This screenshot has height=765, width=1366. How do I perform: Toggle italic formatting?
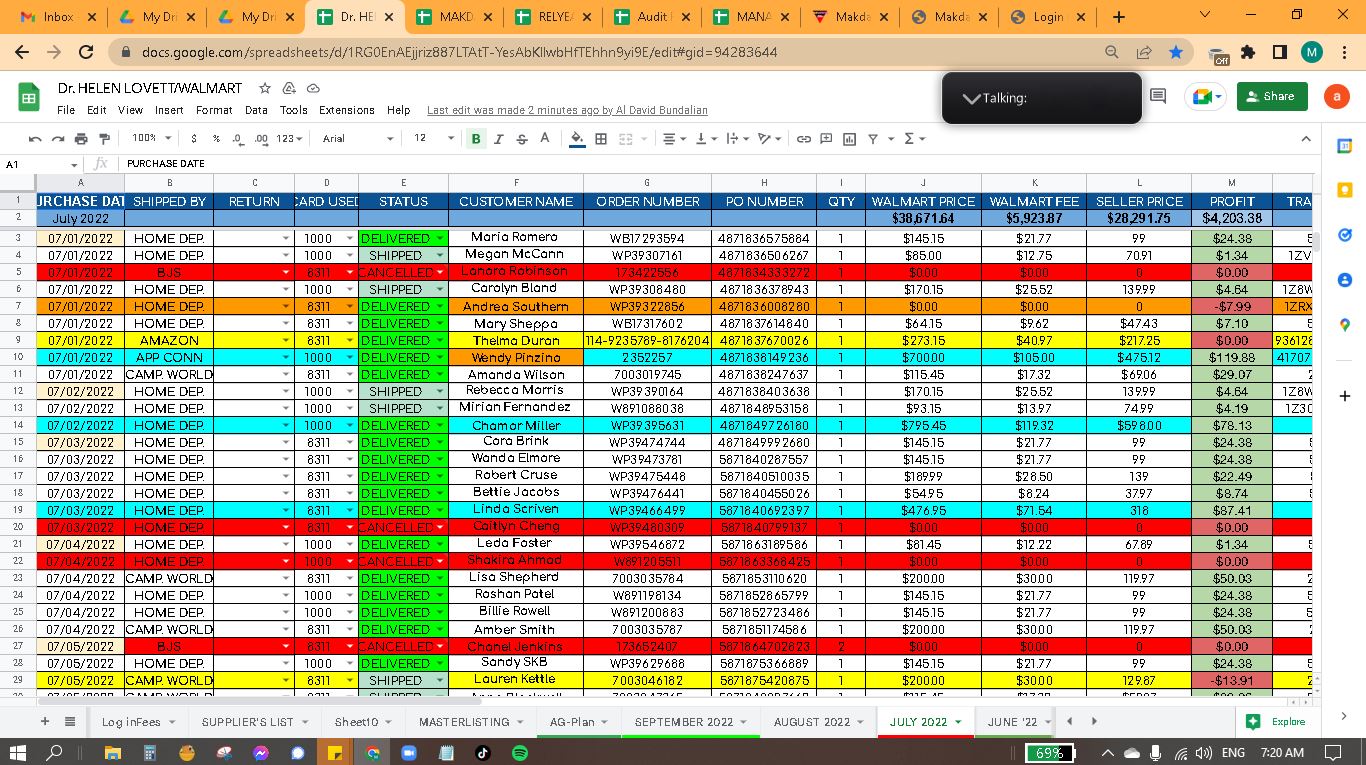pos(499,139)
